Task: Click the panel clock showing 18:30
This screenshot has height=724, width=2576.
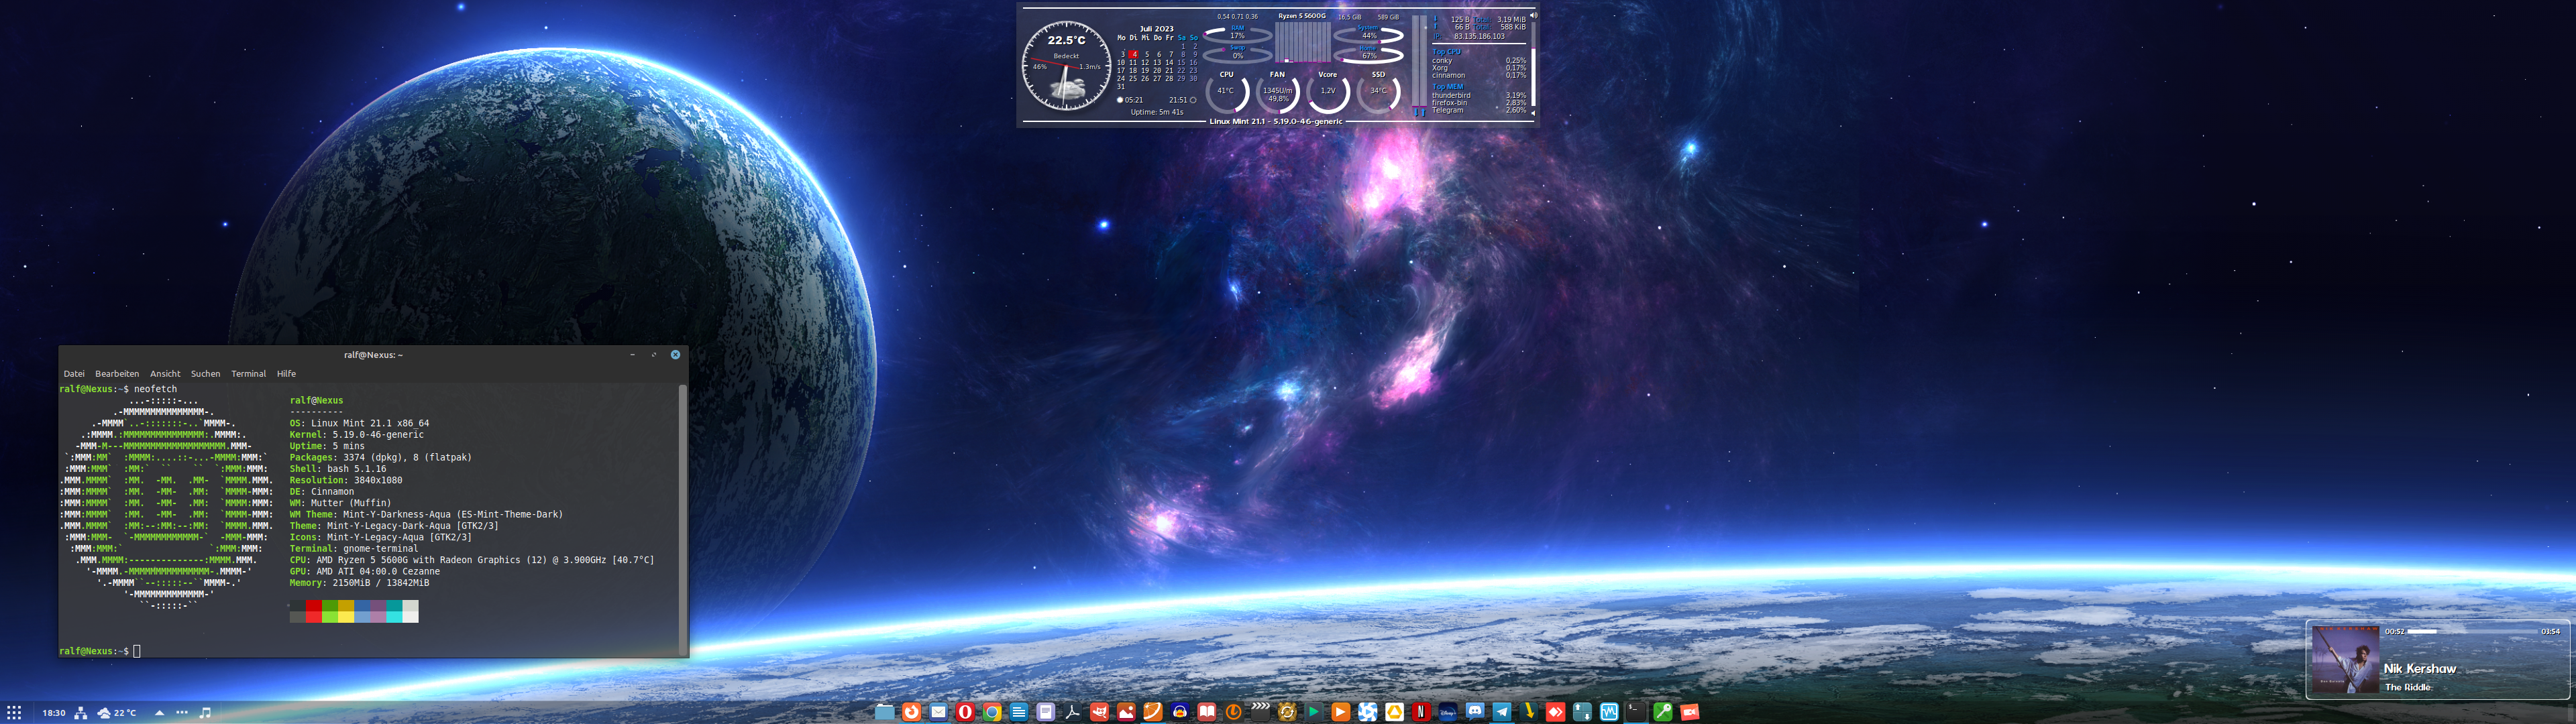Action: click(x=54, y=713)
